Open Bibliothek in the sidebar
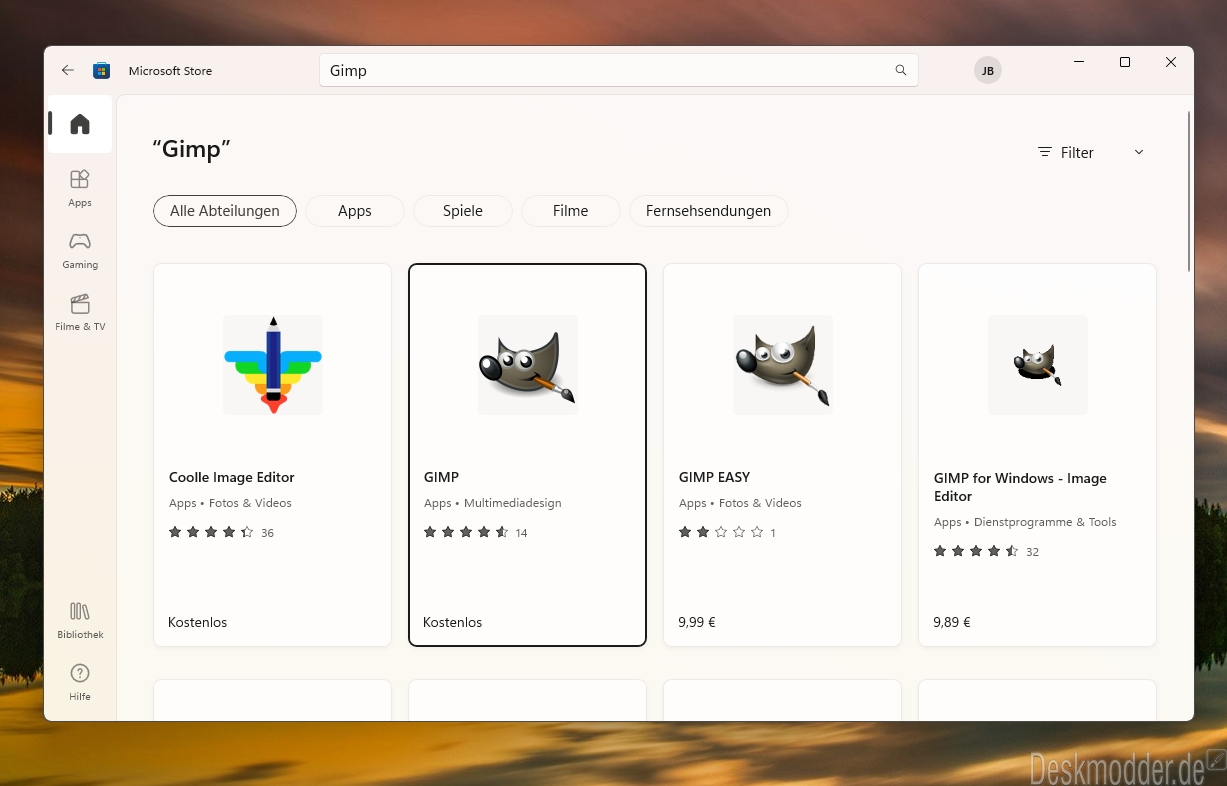The height and width of the screenshot is (786, 1227). point(80,620)
